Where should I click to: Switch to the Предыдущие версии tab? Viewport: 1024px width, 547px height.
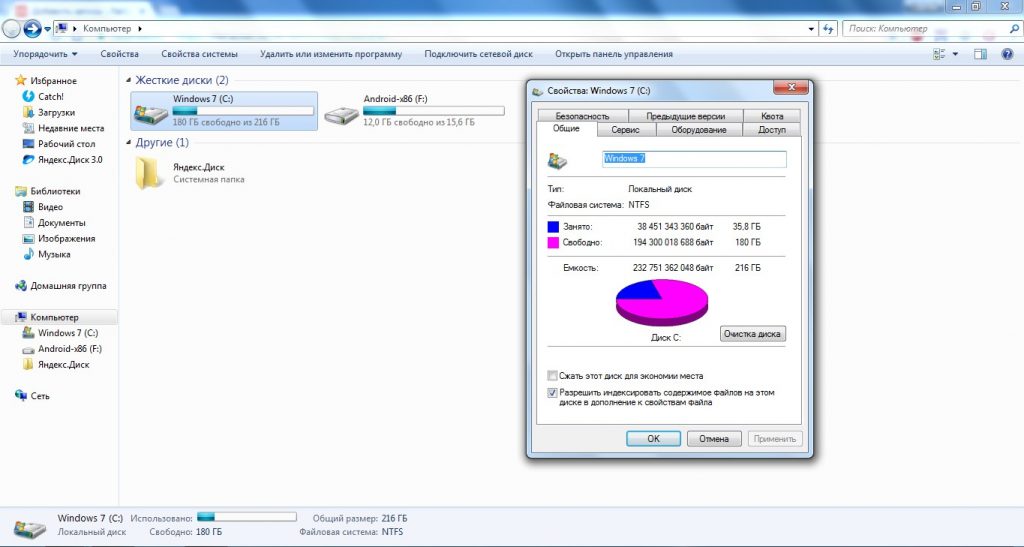click(686, 116)
